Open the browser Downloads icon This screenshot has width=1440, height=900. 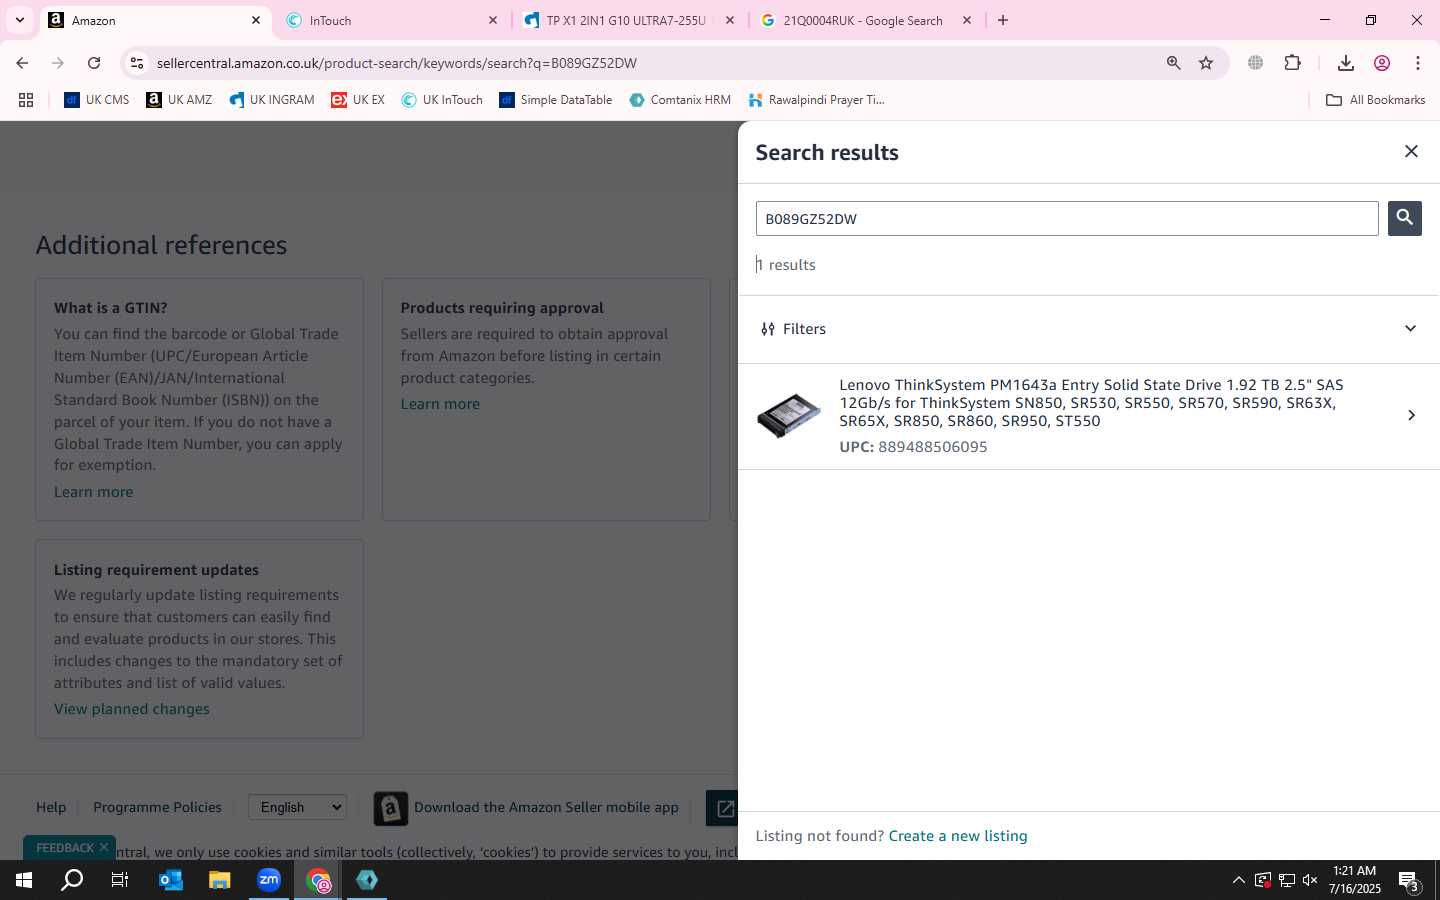(1345, 63)
